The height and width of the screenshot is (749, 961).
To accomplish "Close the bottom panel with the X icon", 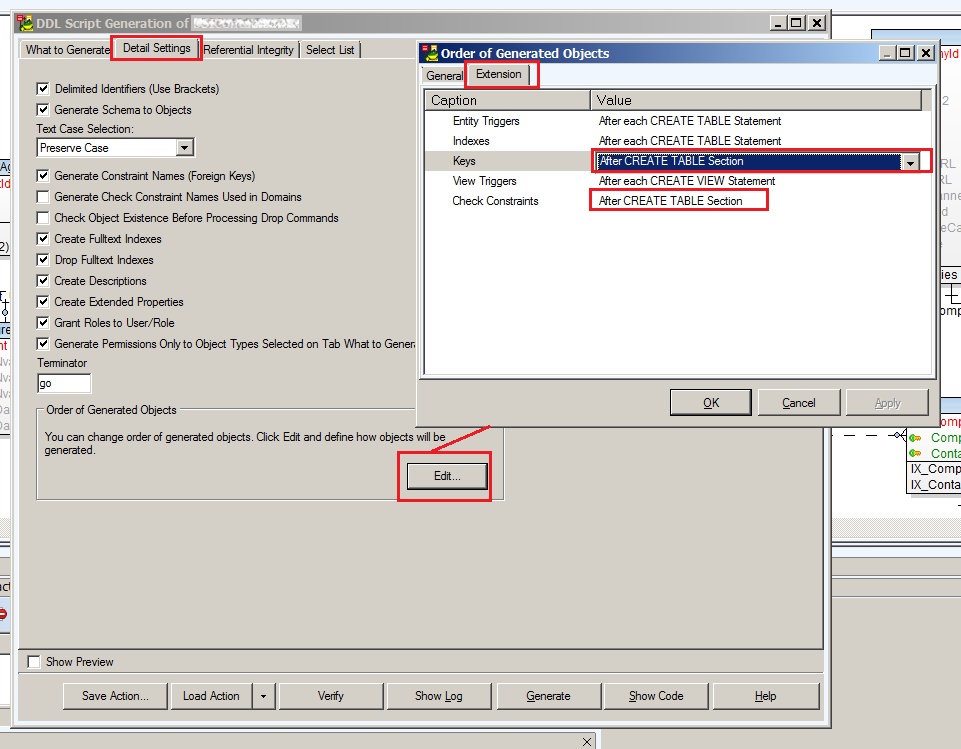I will coord(587,741).
